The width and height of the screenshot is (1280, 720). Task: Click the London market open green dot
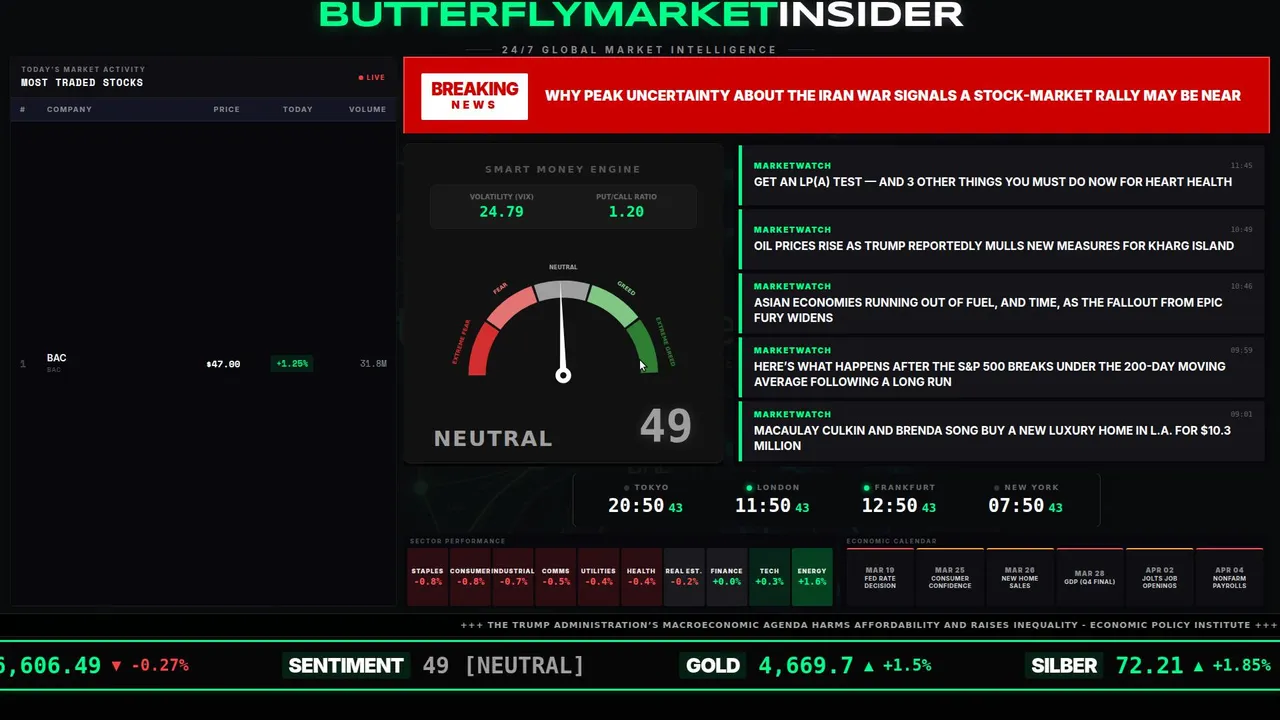pos(751,488)
